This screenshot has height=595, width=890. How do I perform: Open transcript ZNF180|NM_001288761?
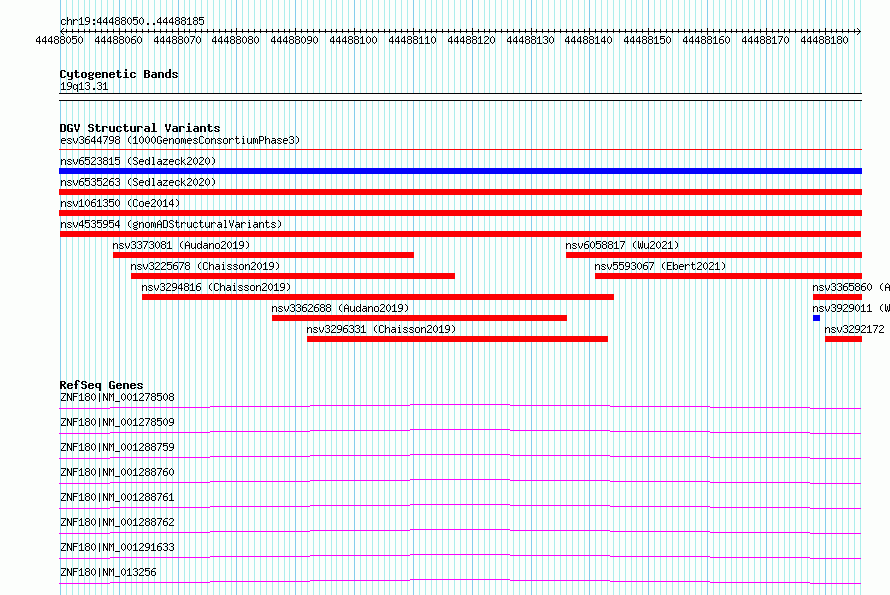tap(117, 497)
